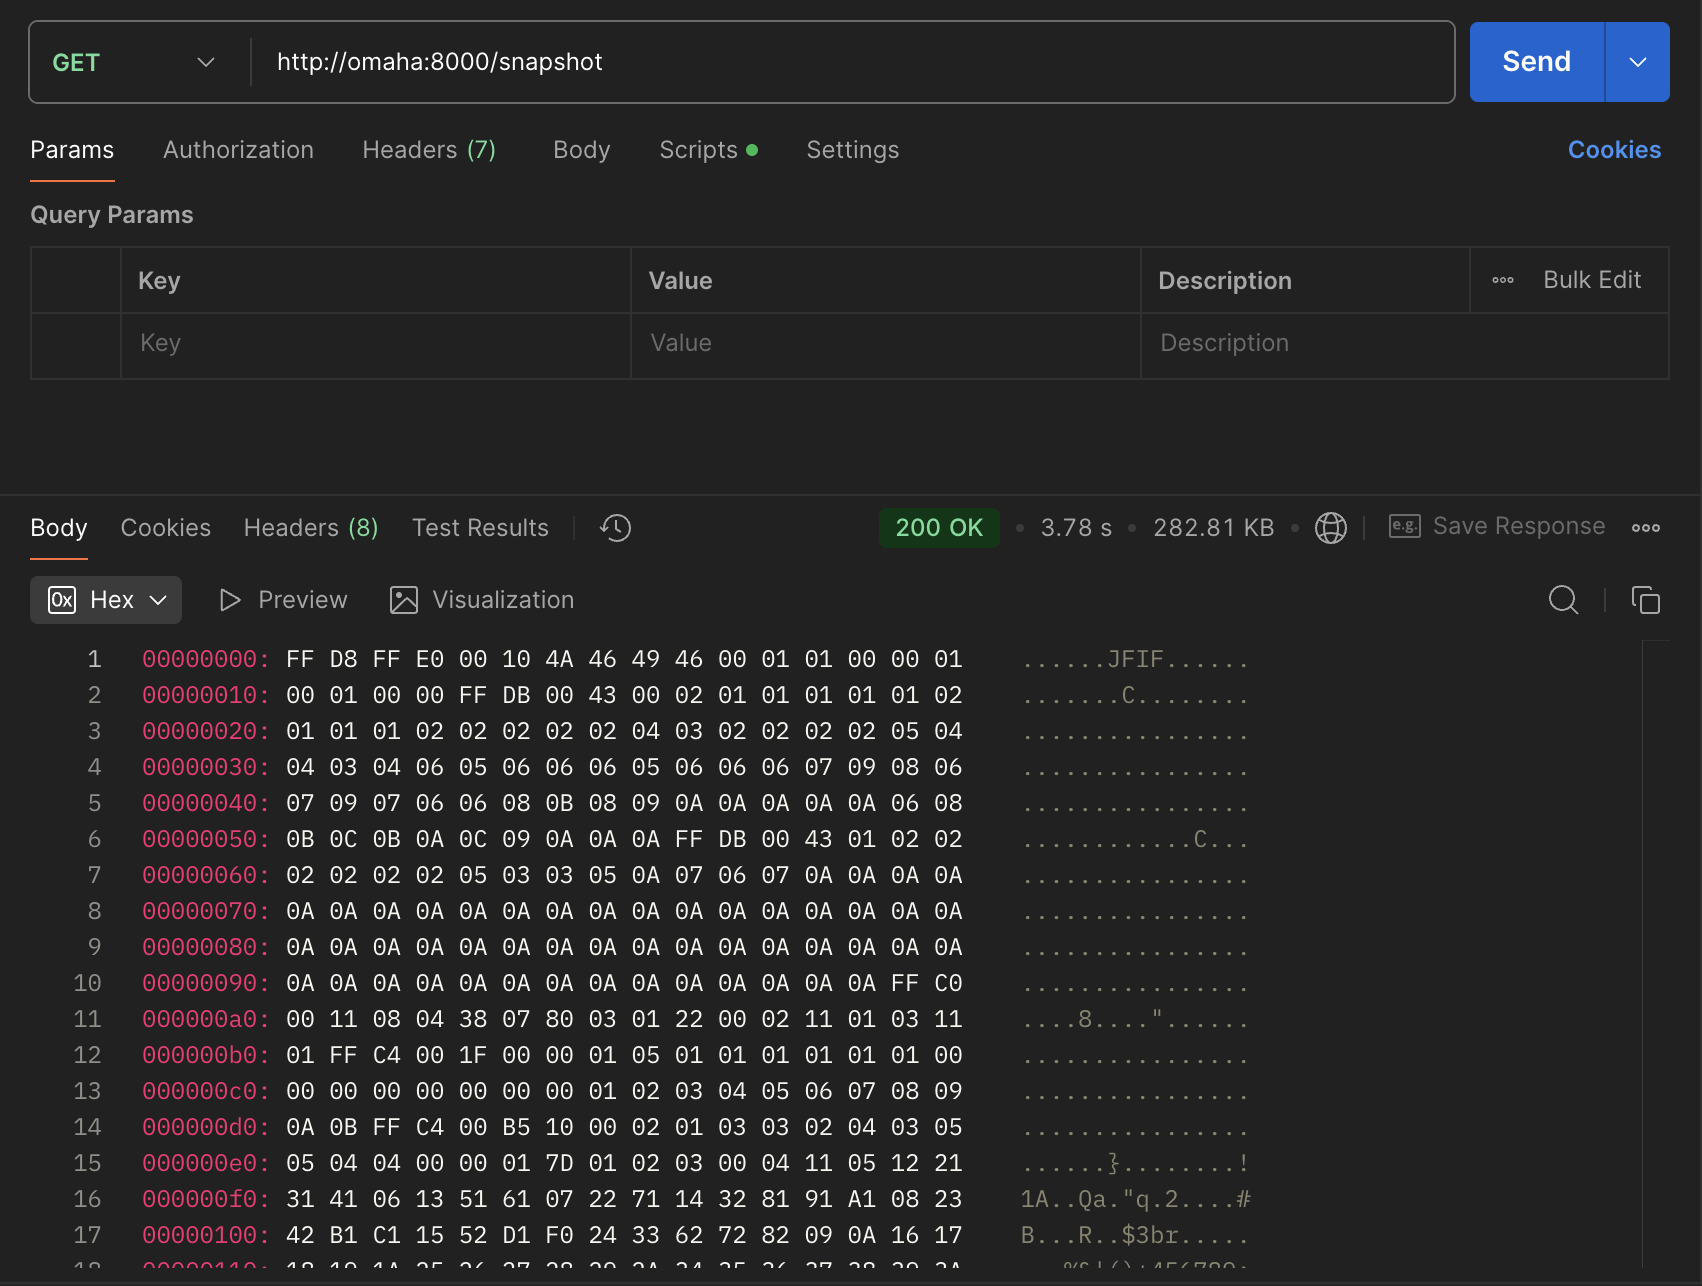The image size is (1702, 1286).
Task: Click the request URL input field
Action: point(850,62)
